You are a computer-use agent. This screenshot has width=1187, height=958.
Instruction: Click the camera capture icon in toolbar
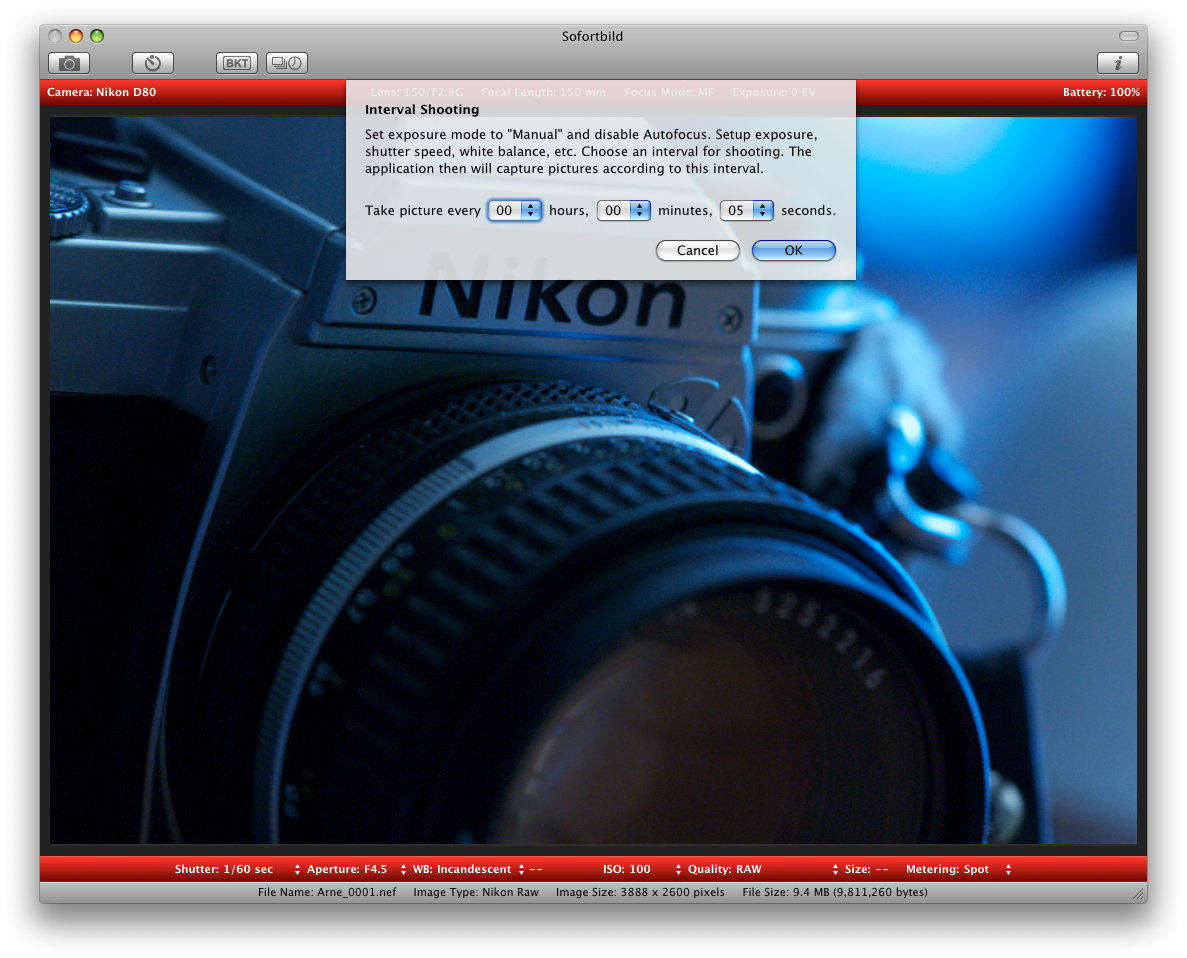pos(69,63)
